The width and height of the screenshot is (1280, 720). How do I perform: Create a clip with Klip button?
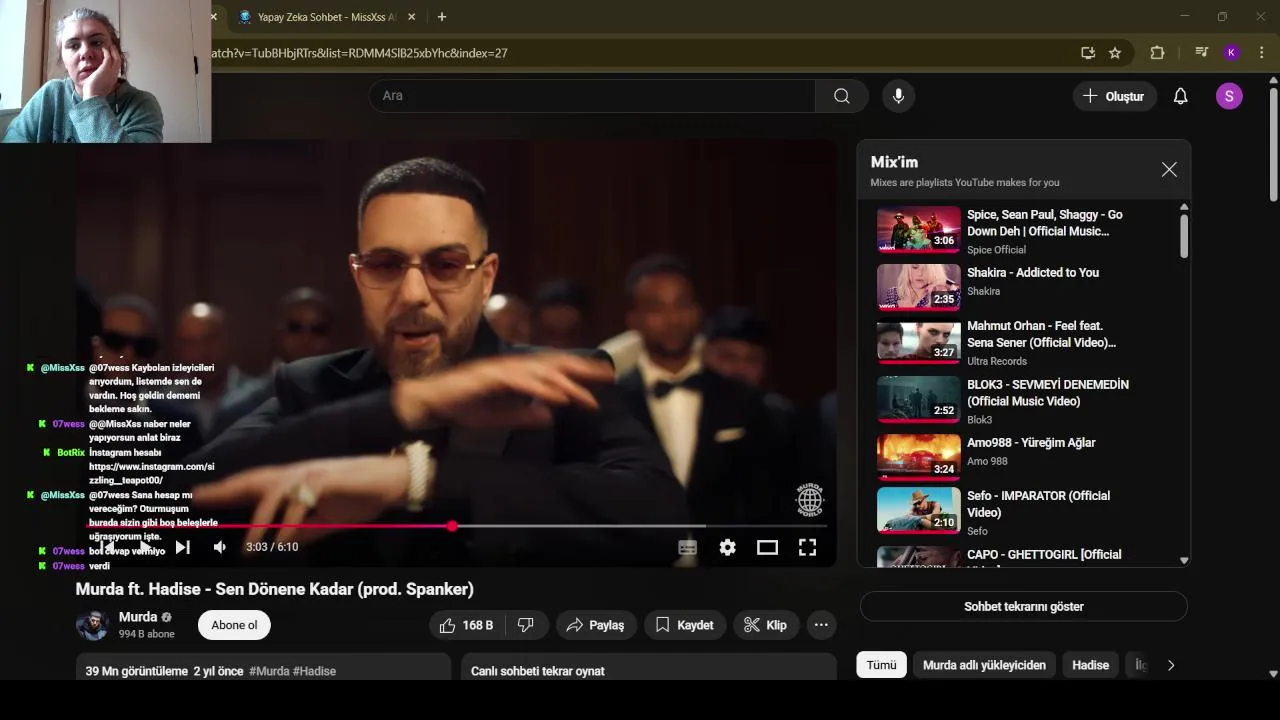pyautogui.click(x=765, y=625)
